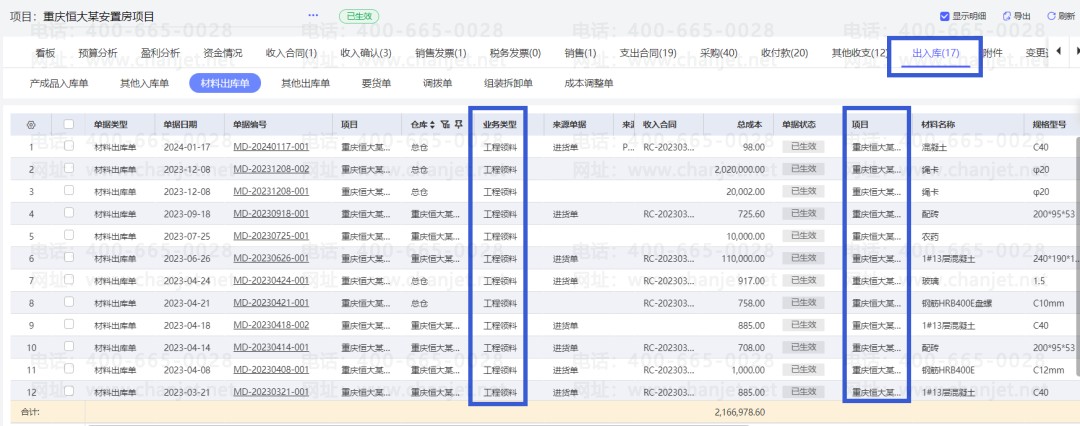Click the 总成本 column header
Image resolution: width=1080 pixels, height=426 pixels.
pos(748,125)
